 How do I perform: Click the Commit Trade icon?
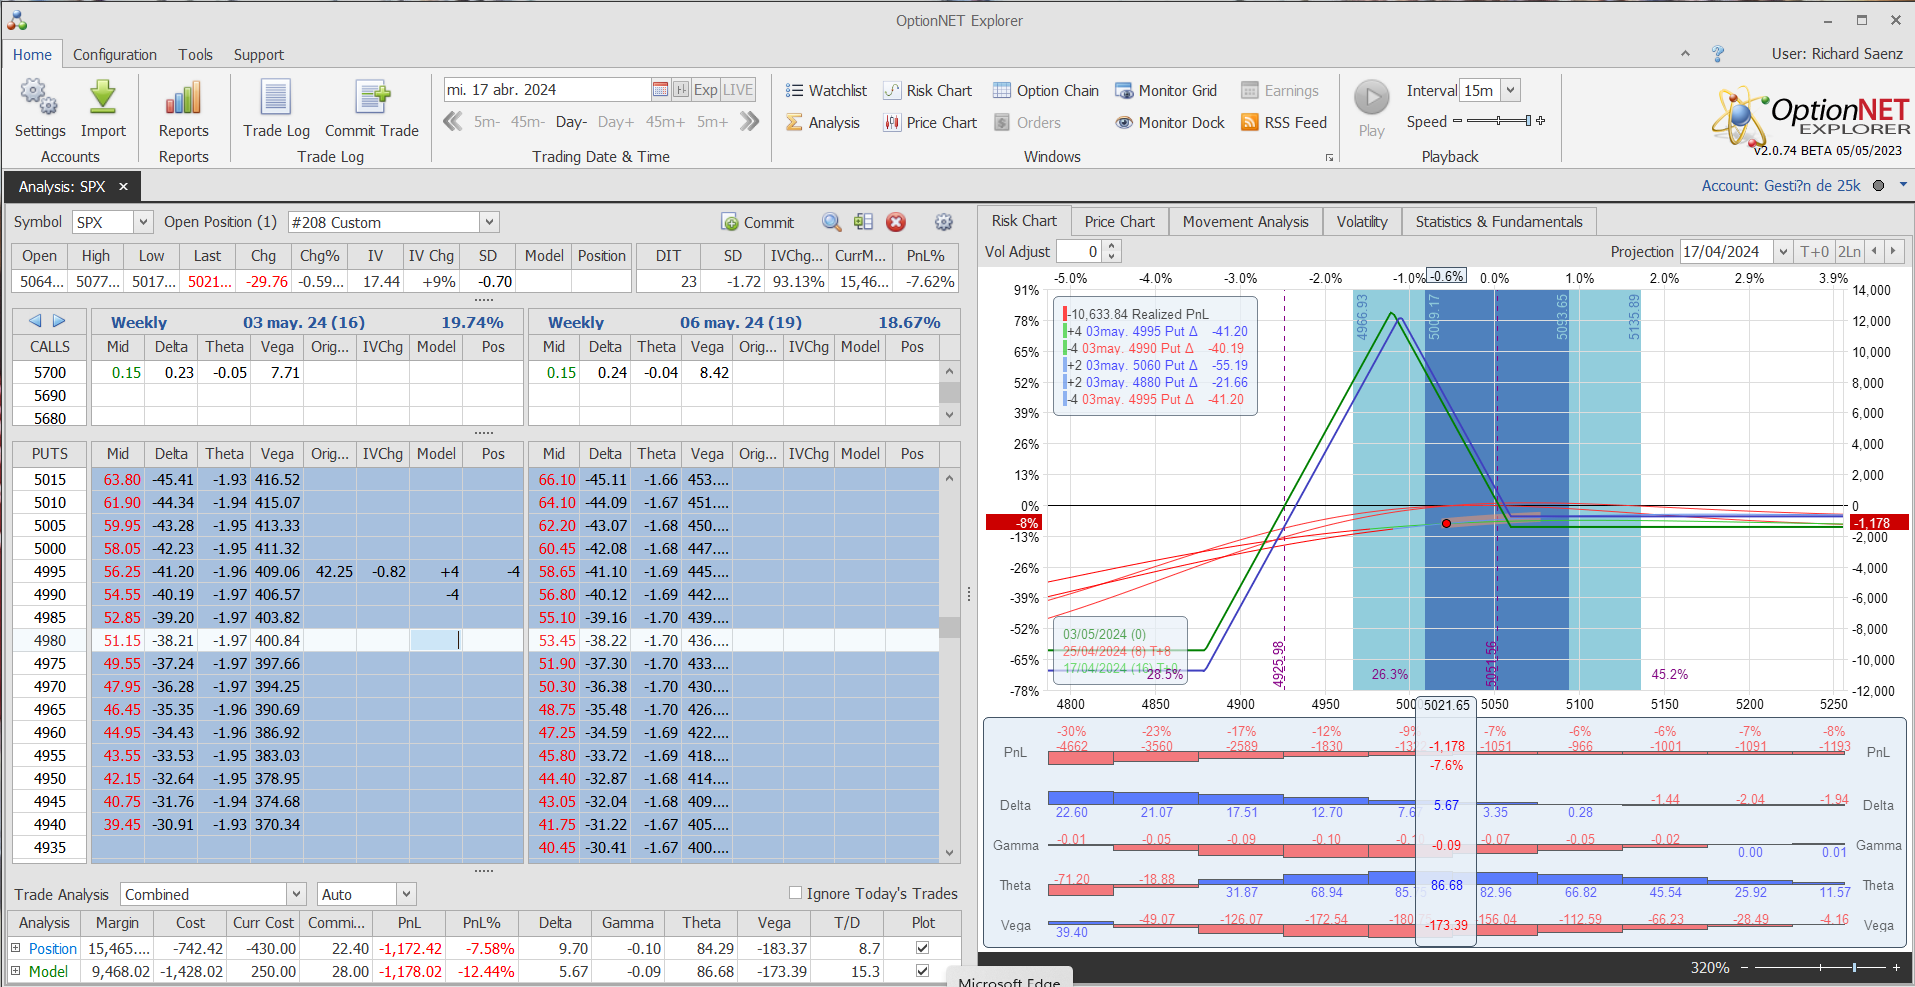coord(372,99)
